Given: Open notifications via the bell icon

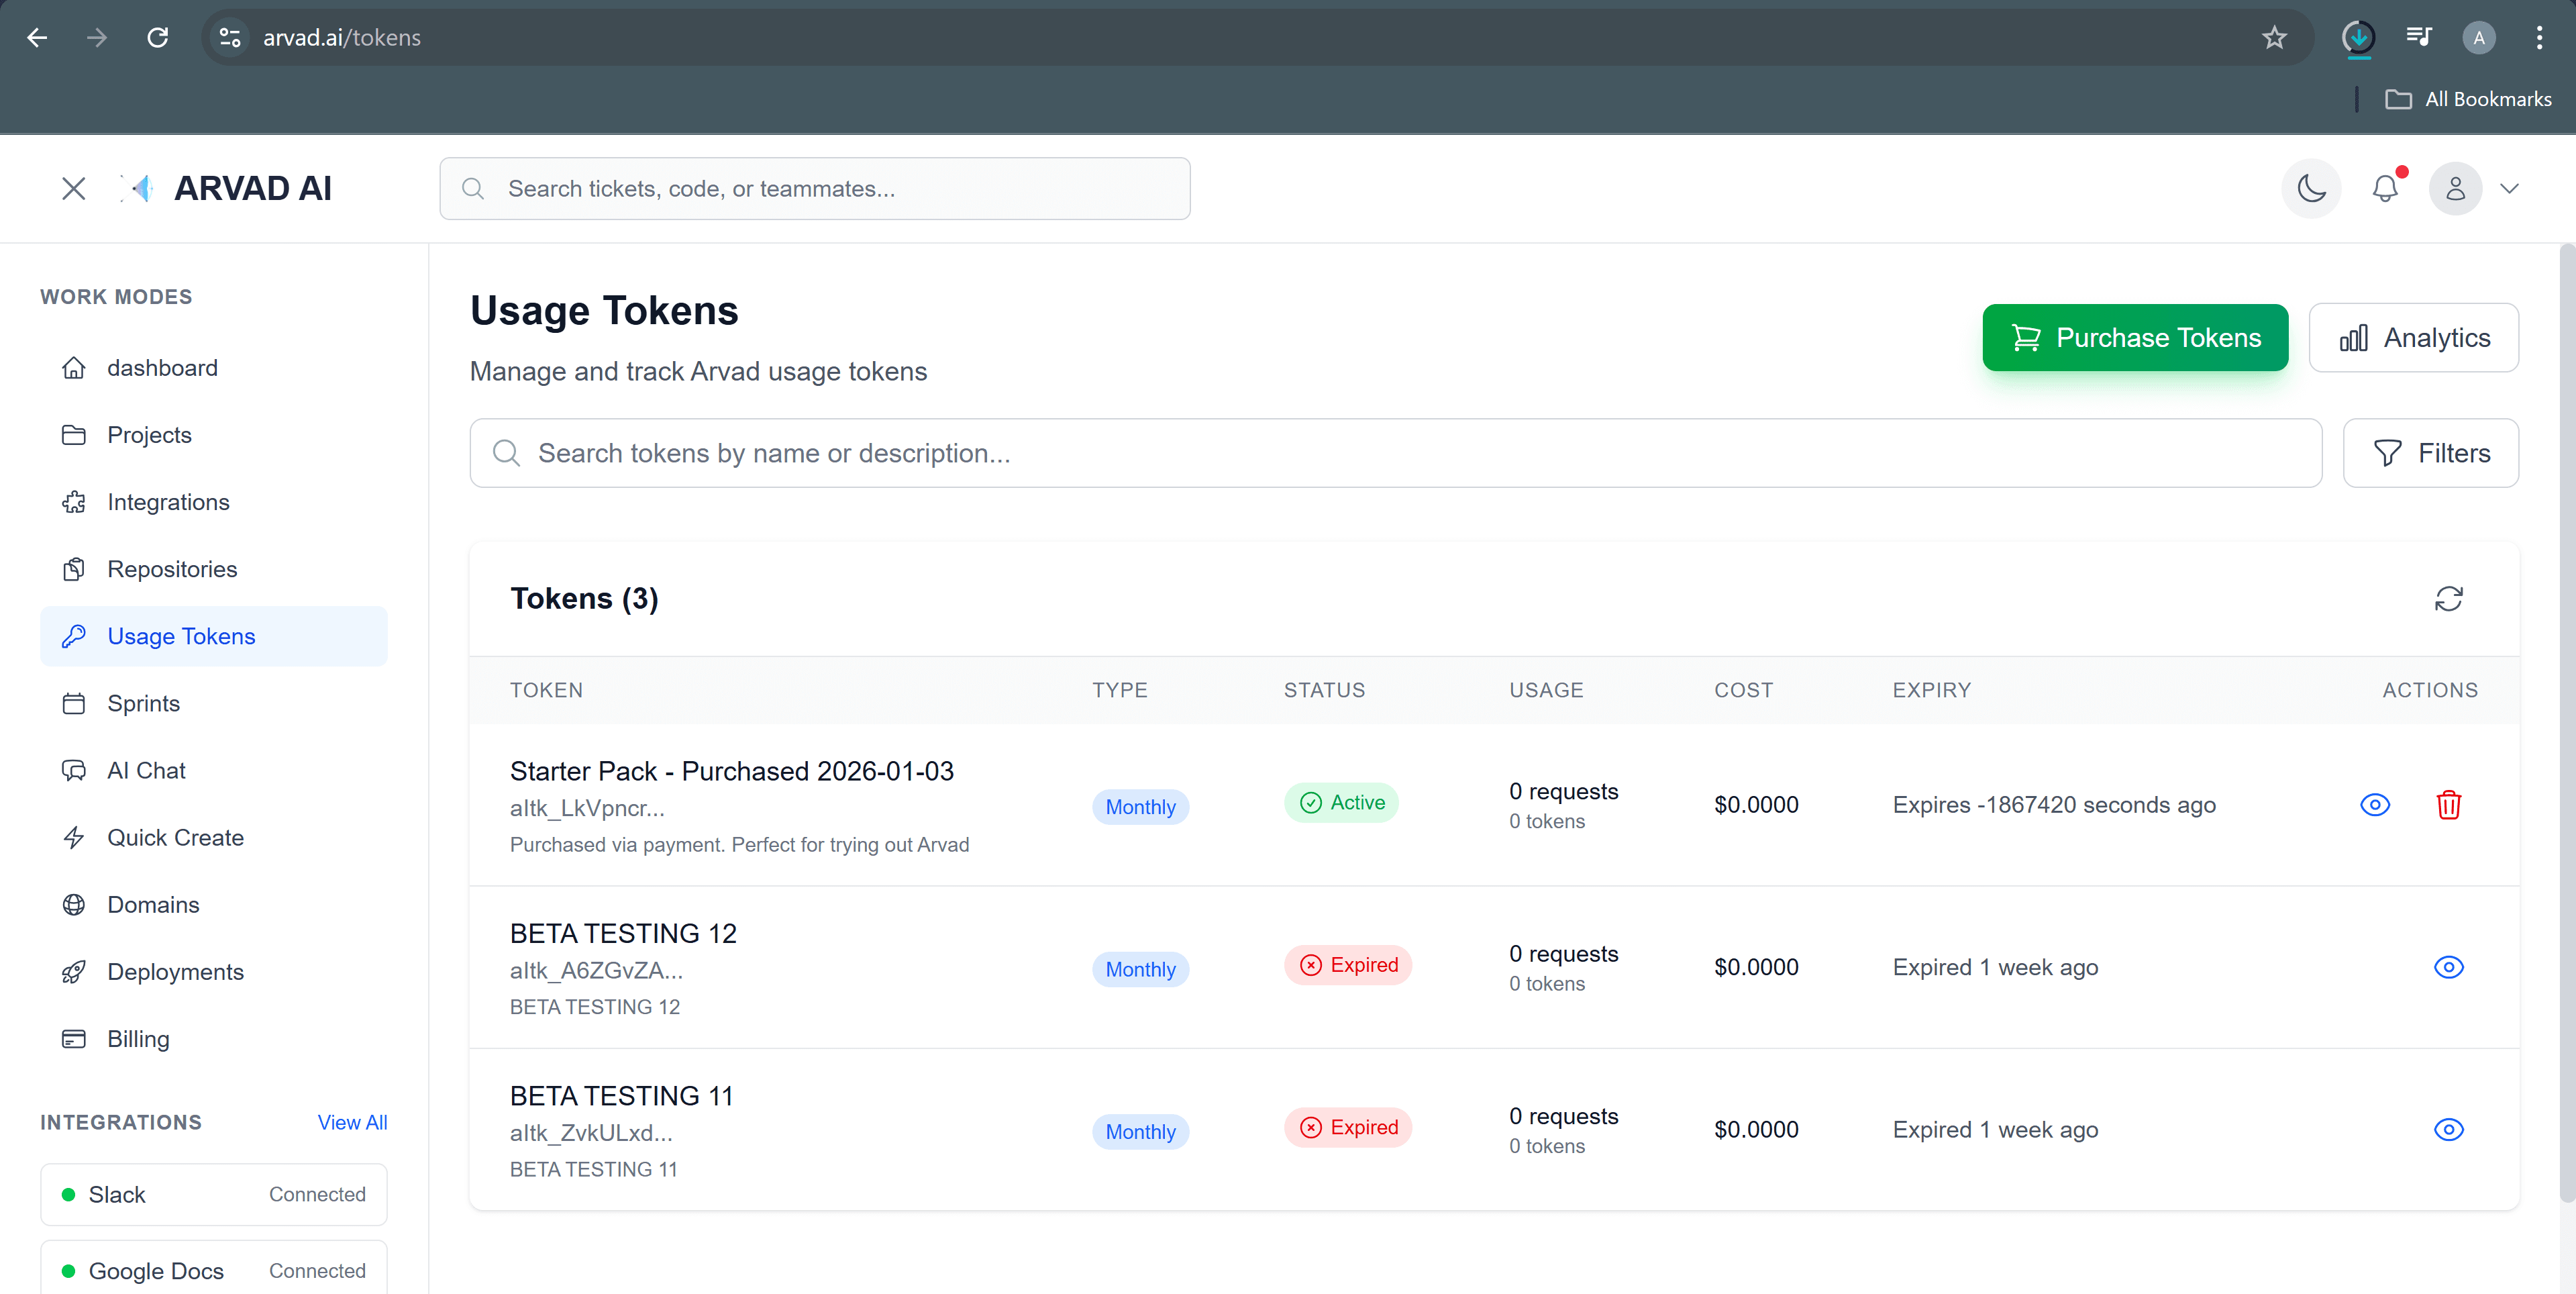Looking at the screenshot, I should coord(2386,188).
